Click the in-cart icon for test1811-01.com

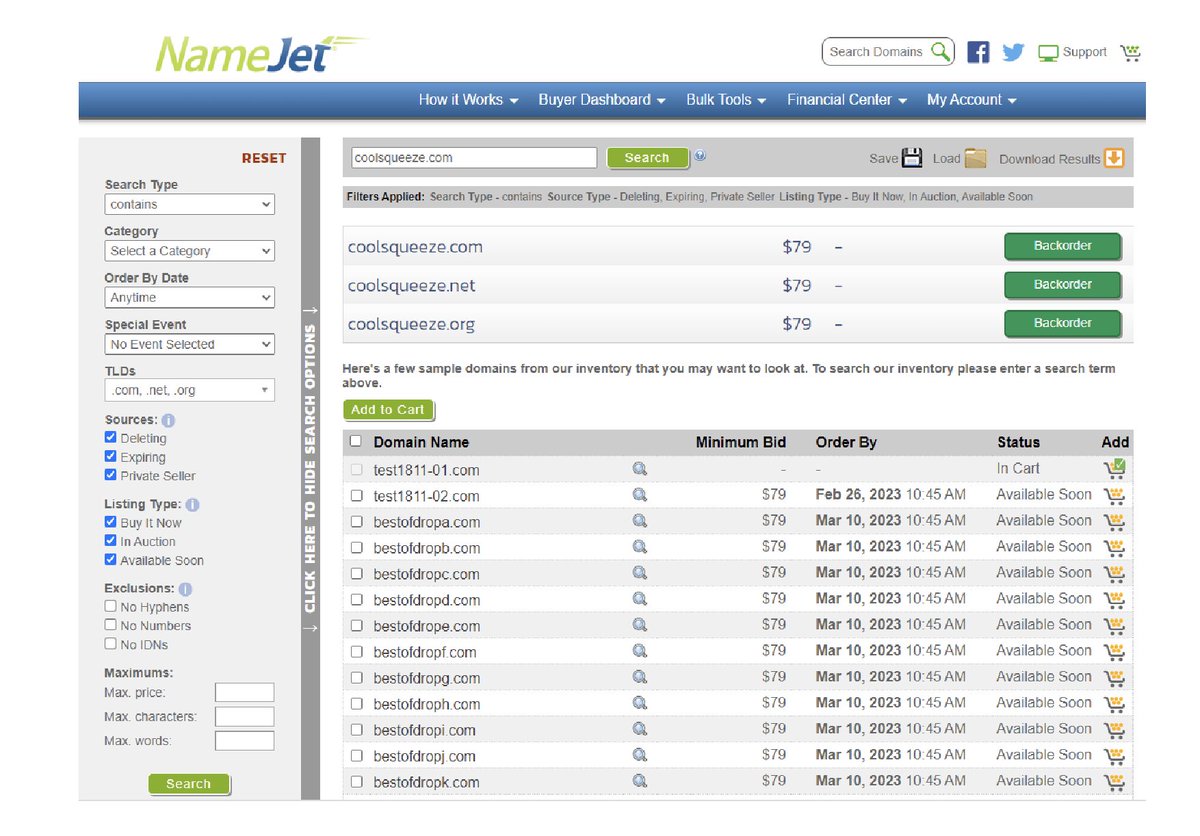[x=1114, y=468]
